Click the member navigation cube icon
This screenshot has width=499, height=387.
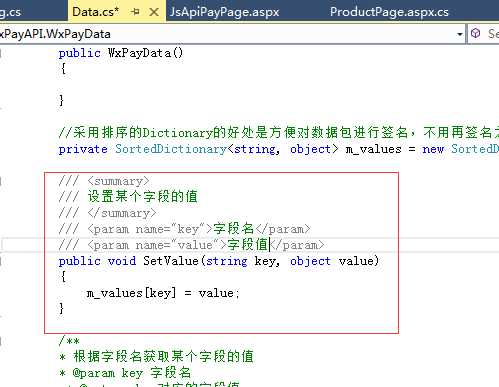coord(476,33)
